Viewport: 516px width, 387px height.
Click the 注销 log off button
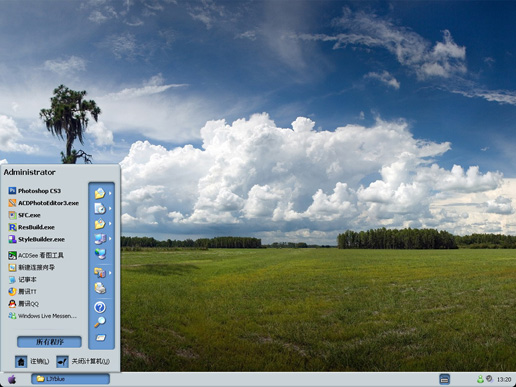32,361
